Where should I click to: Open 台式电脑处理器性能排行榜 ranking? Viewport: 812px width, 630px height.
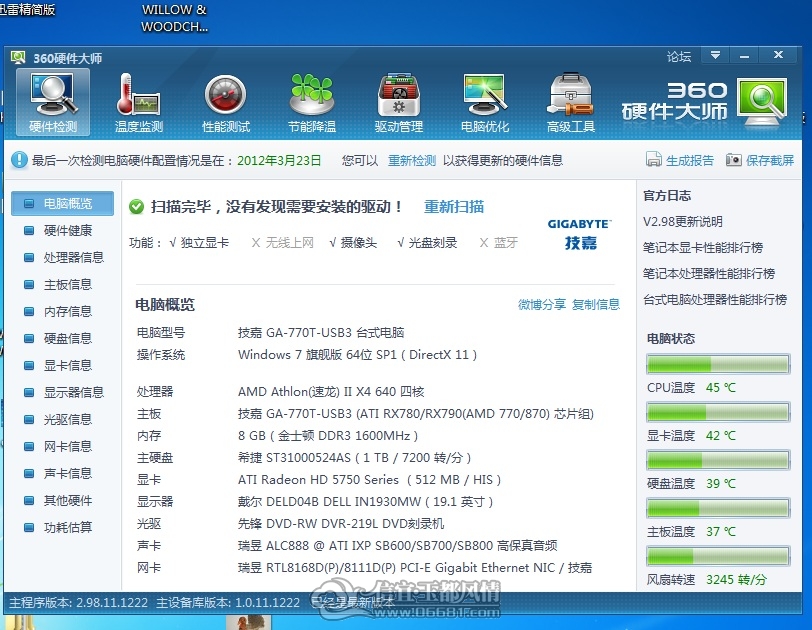715,299
